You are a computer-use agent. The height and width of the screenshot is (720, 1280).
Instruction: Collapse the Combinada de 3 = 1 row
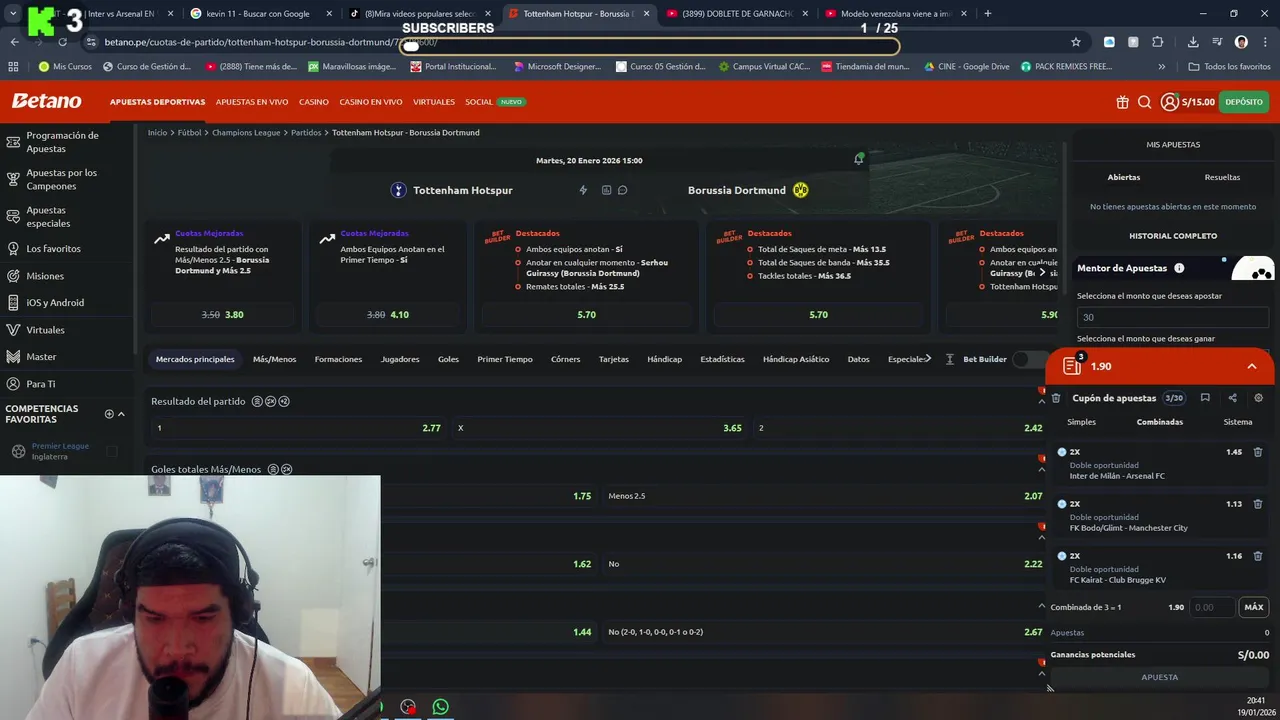[x=1042, y=607]
